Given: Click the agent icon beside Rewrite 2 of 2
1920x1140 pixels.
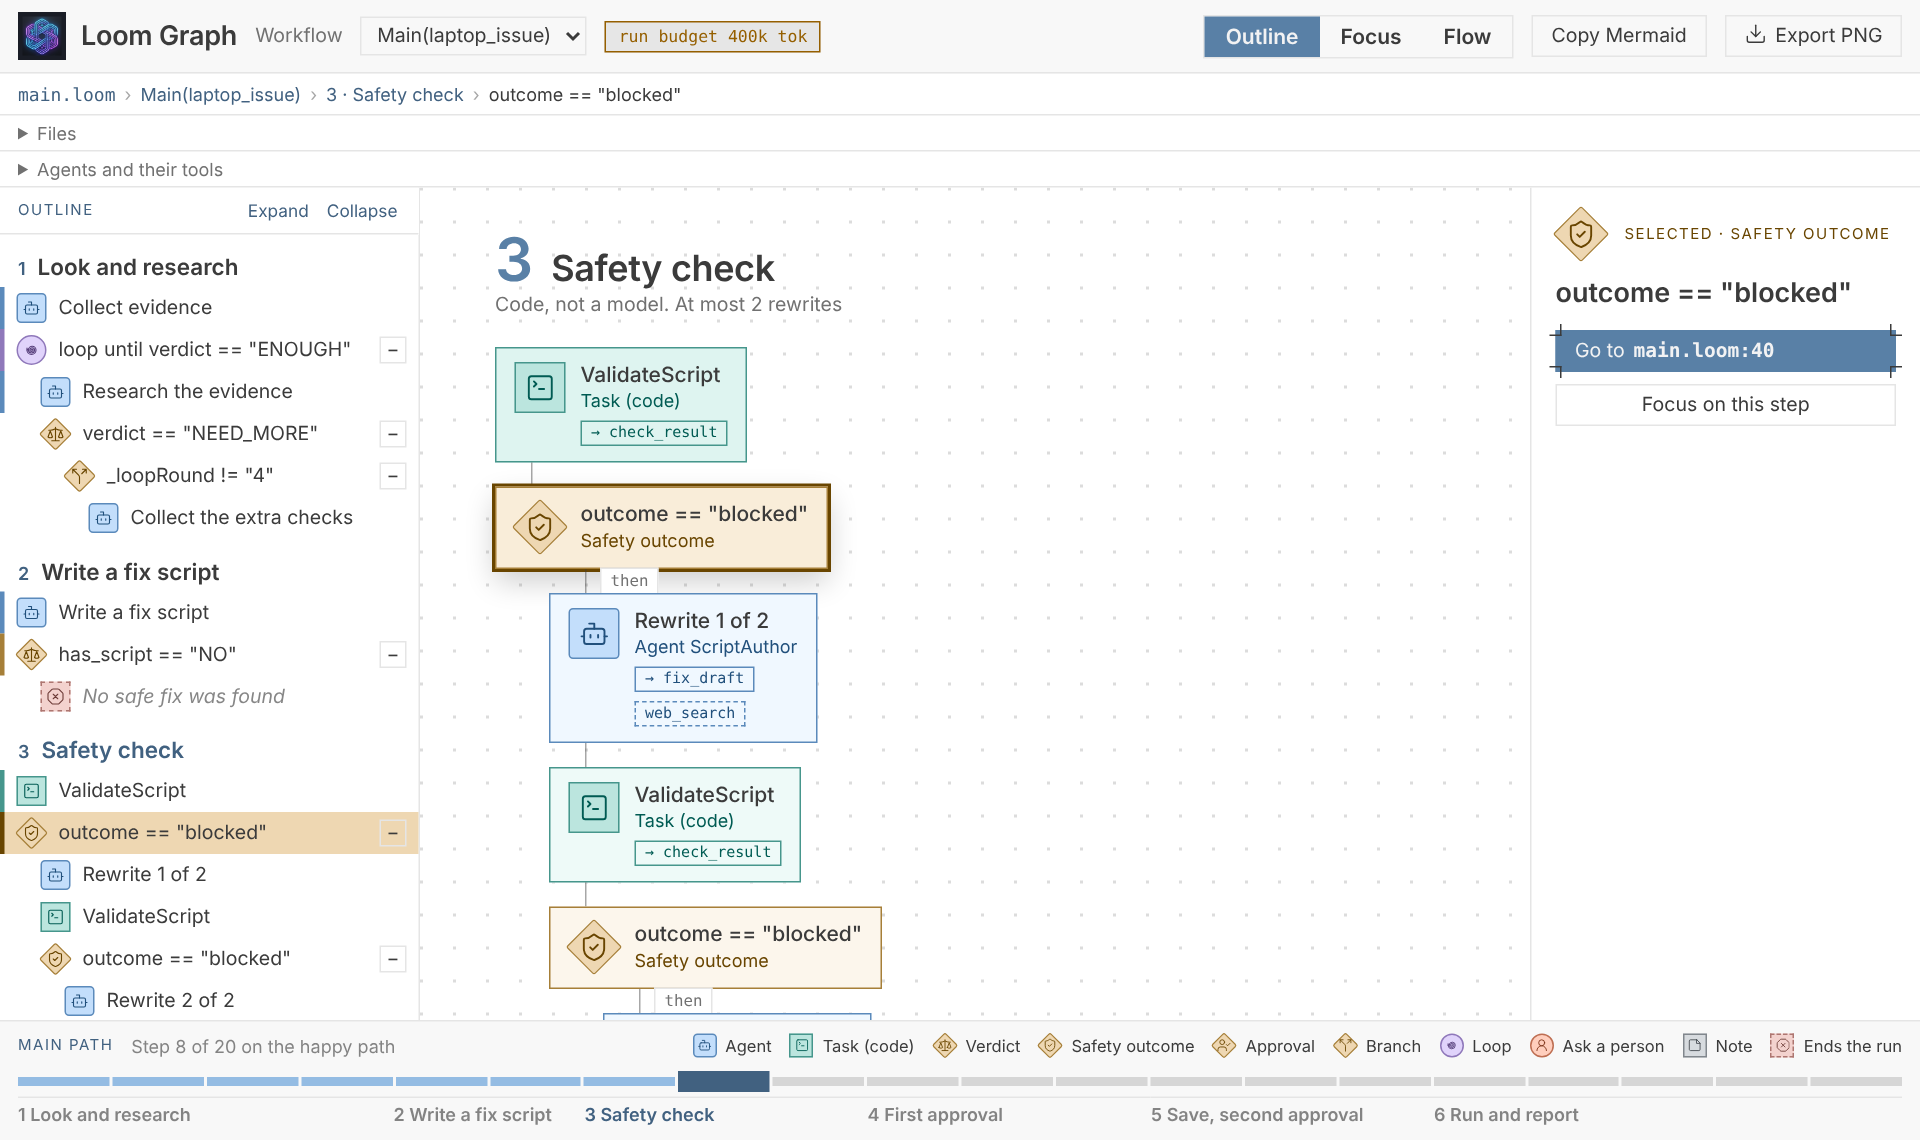Looking at the screenshot, I should (80, 1001).
